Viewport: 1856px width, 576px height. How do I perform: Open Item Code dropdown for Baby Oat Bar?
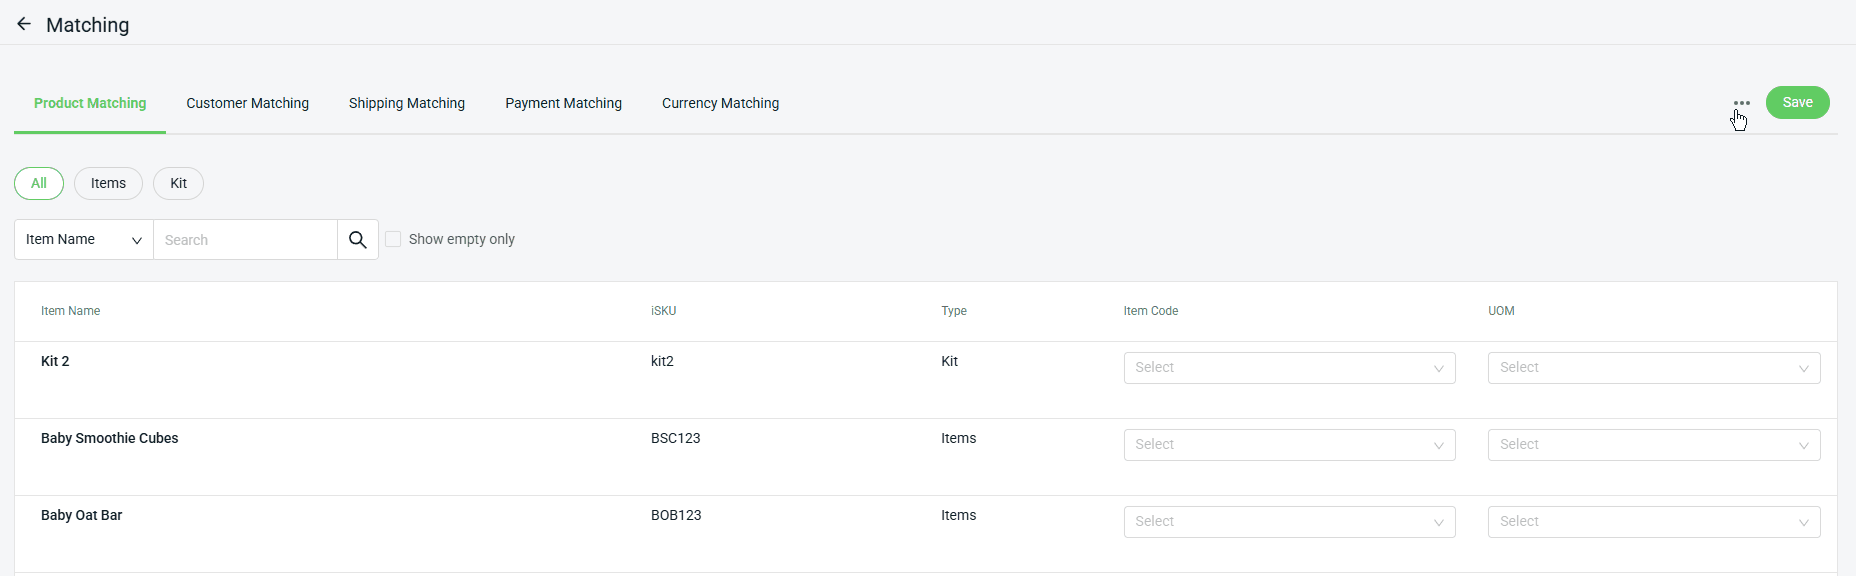(1289, 522)
